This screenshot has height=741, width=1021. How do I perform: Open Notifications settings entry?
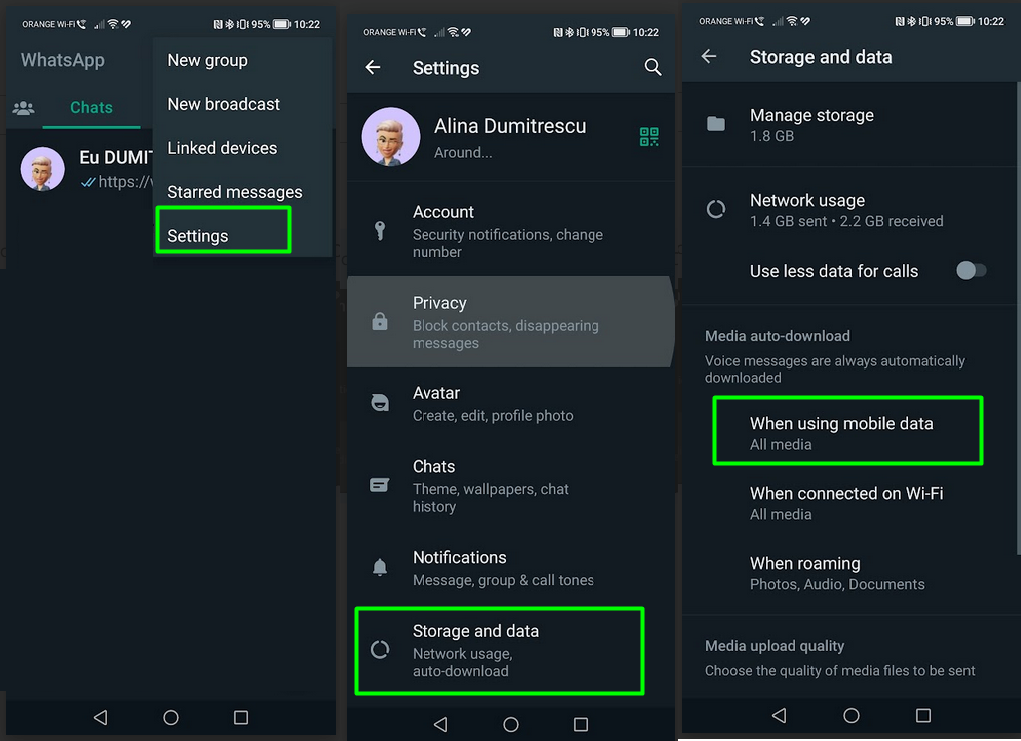point(510,568)
